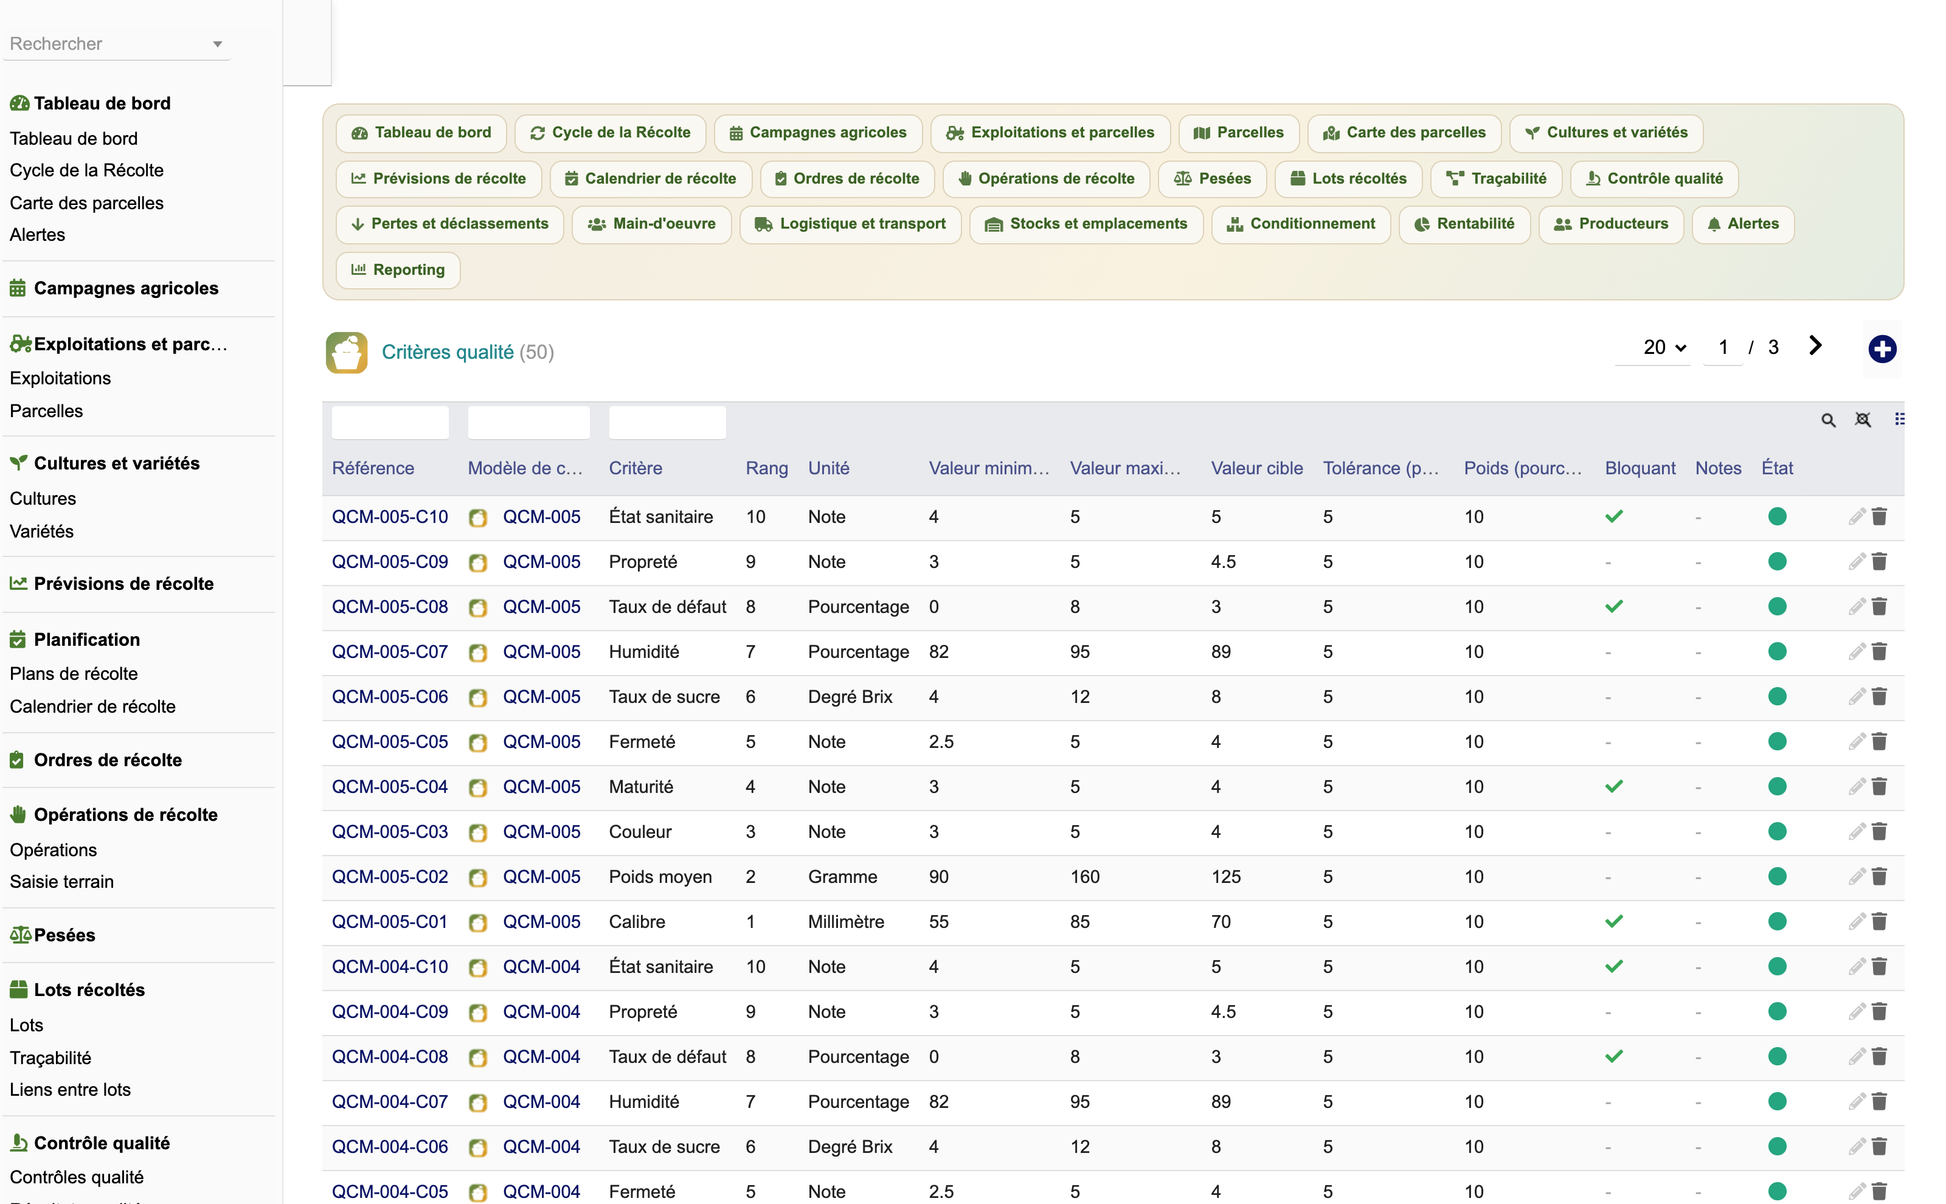Click model icon in QCM-004-C08 row
This screenshot has height=1204, width=1946.
coord(478,1058)
